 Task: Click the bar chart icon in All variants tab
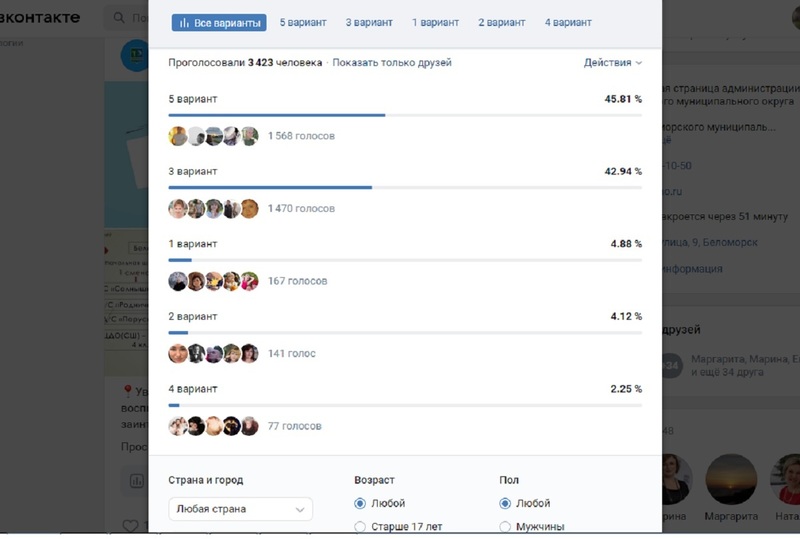click(185, 22)
